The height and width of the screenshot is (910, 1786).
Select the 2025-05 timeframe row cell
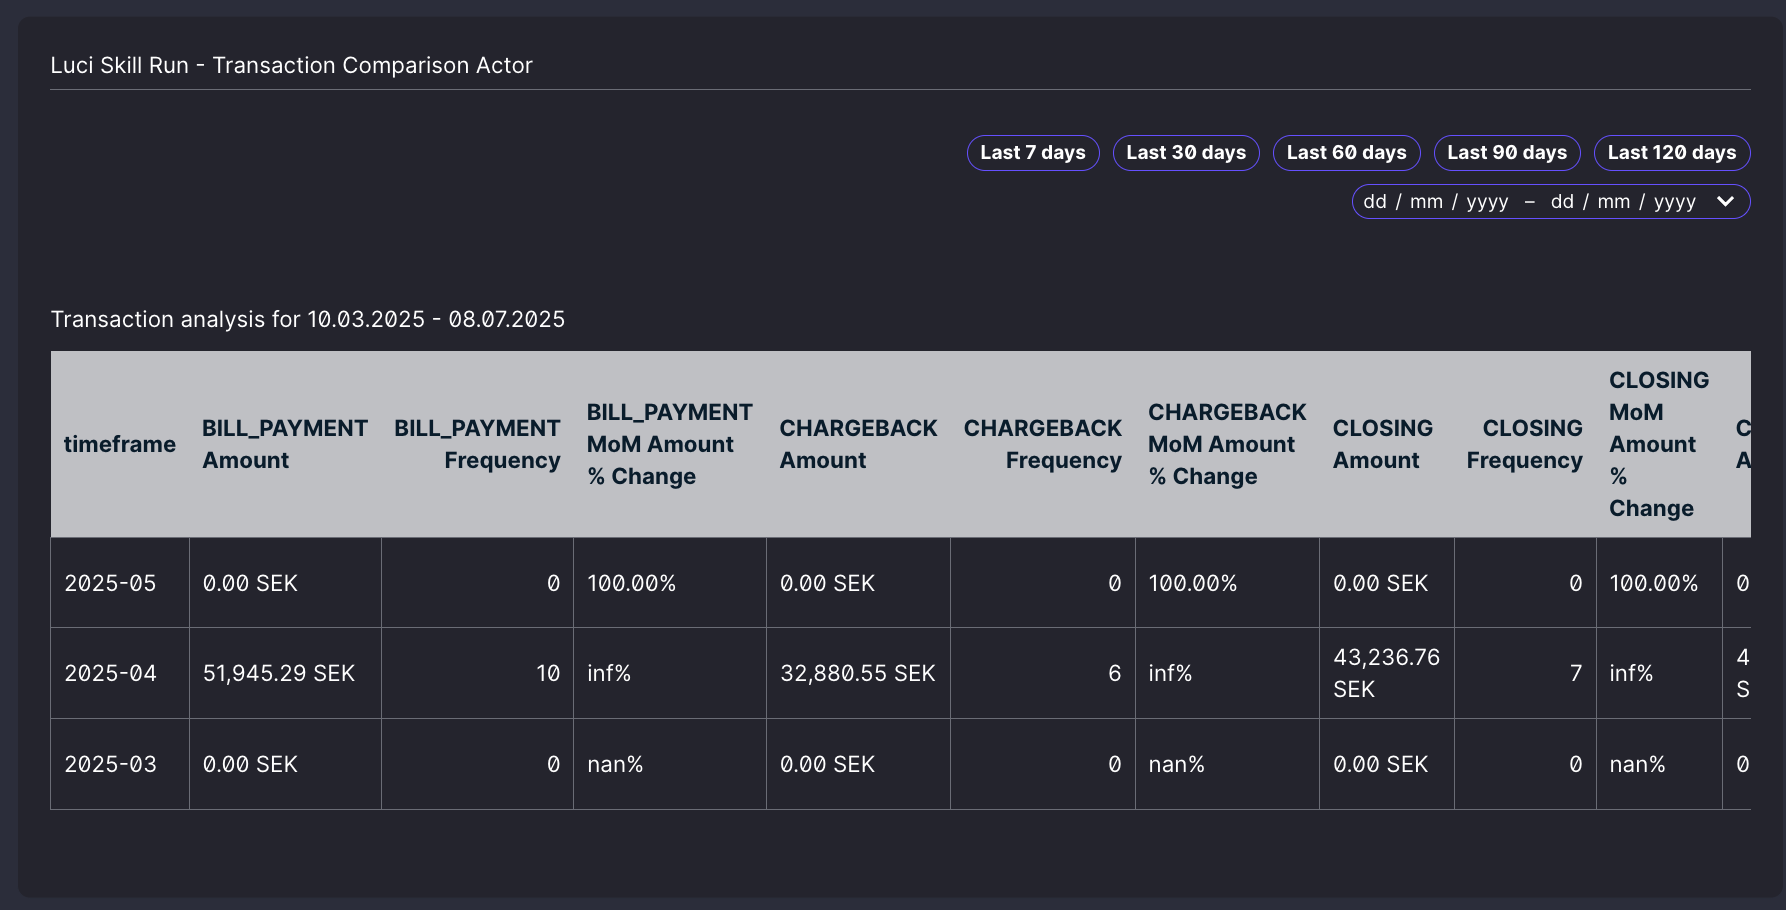click(x=120, y=583)
